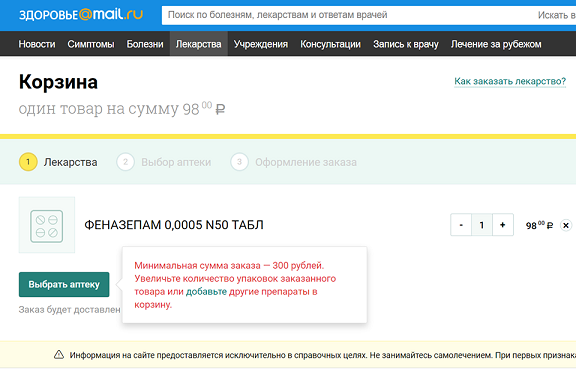Open the Симптомы section
This screenshot has height=374, width=576.
click(91, 44)
